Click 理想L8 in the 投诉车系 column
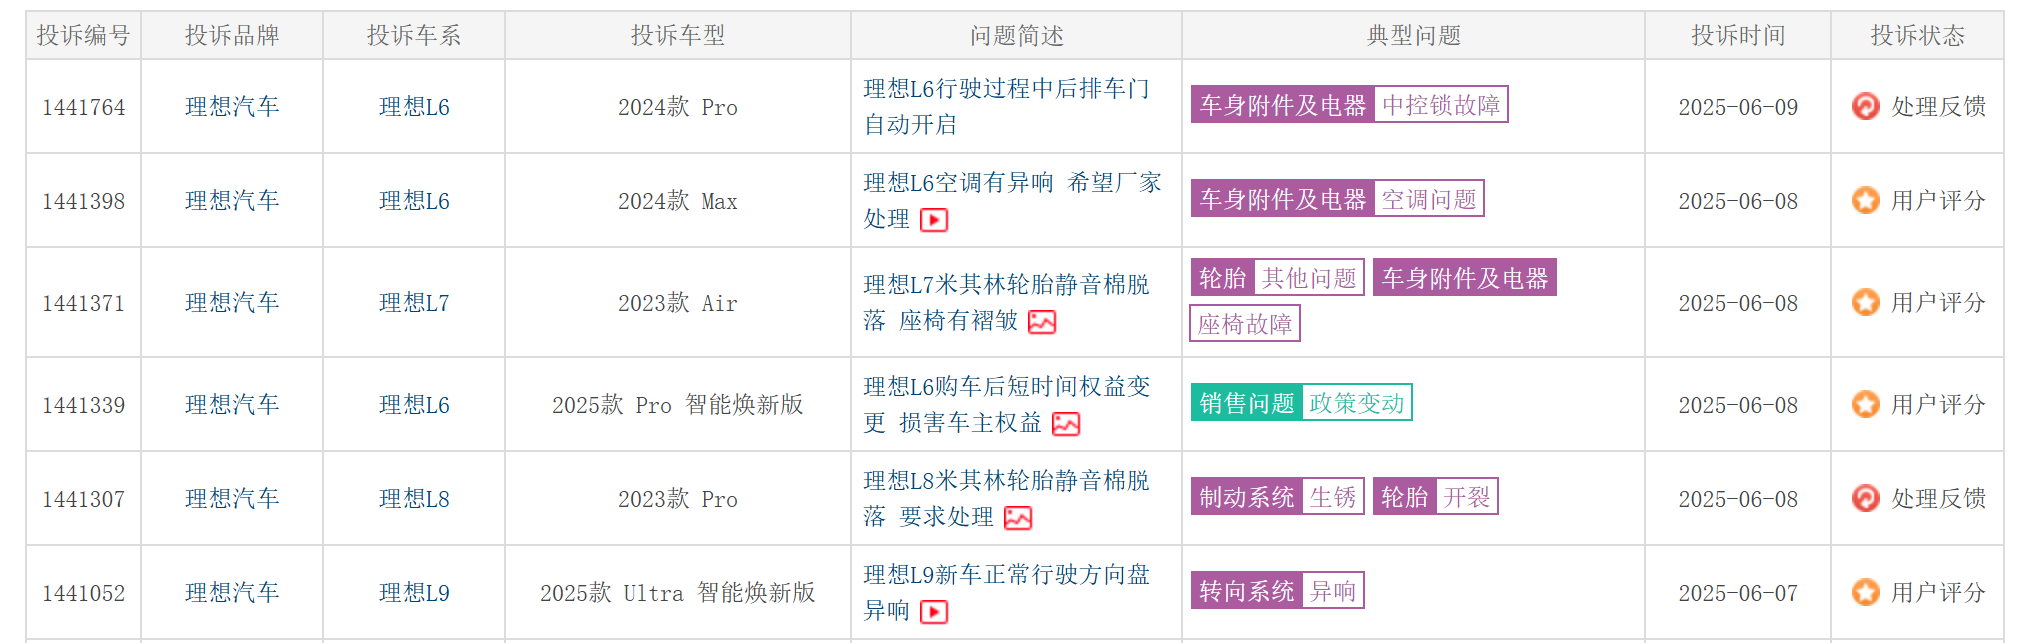The width and height of the screenshot is (2025, 643). [414, 499]
